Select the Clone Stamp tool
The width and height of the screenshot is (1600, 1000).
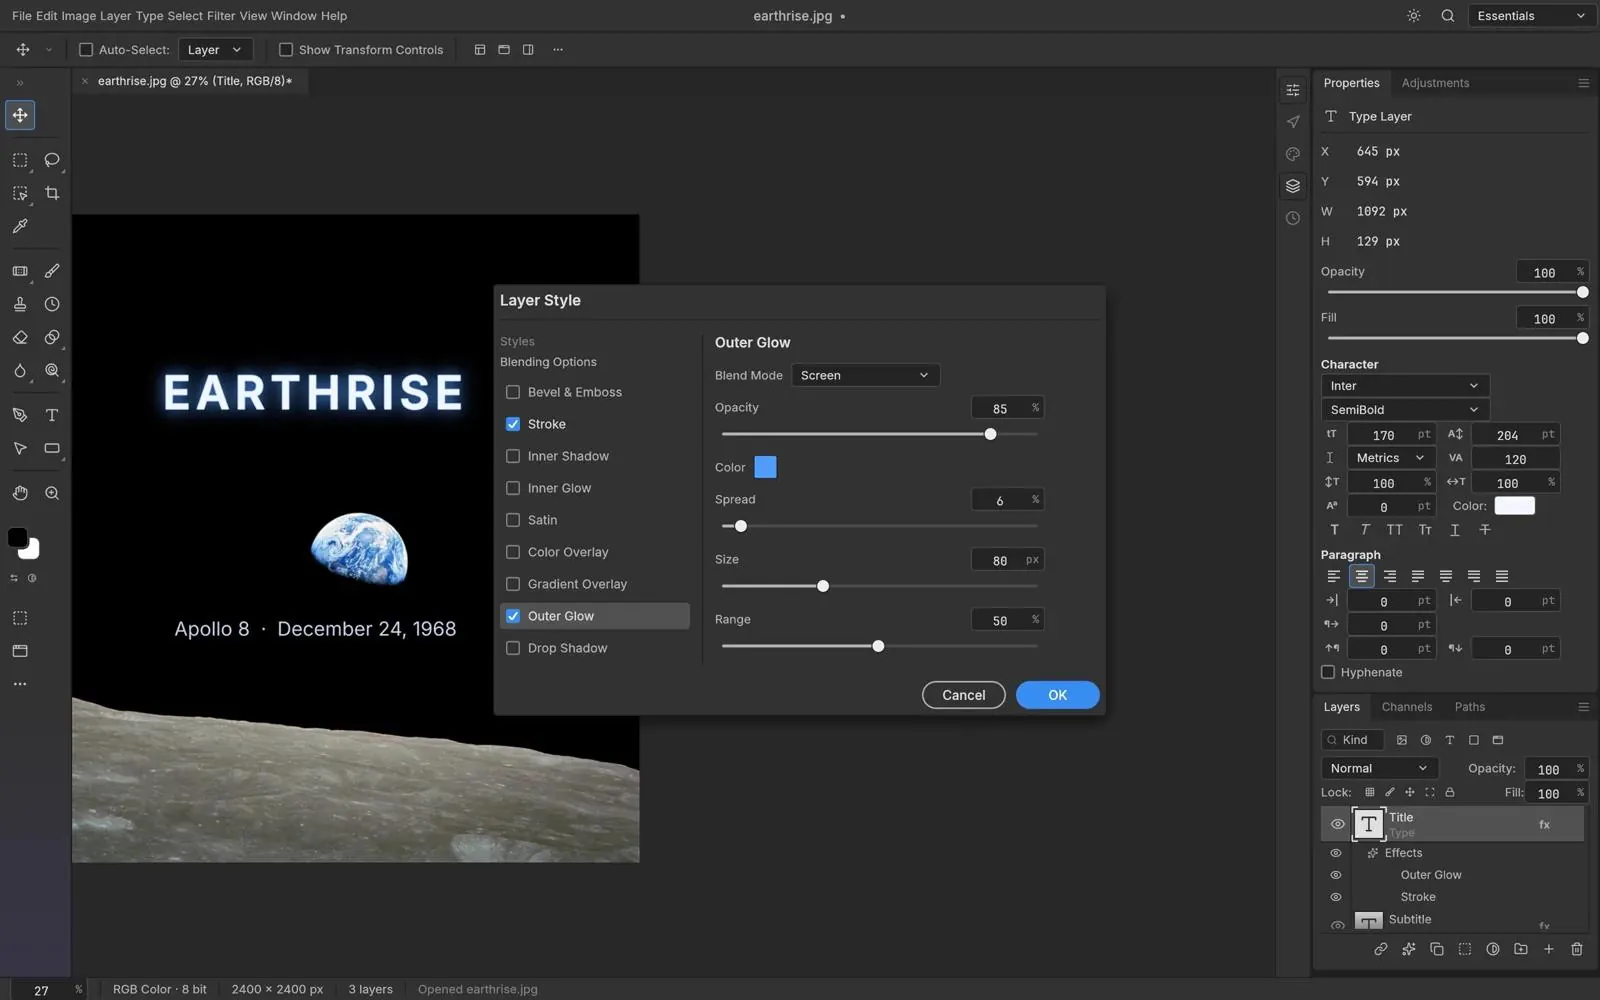pos(20,304)
